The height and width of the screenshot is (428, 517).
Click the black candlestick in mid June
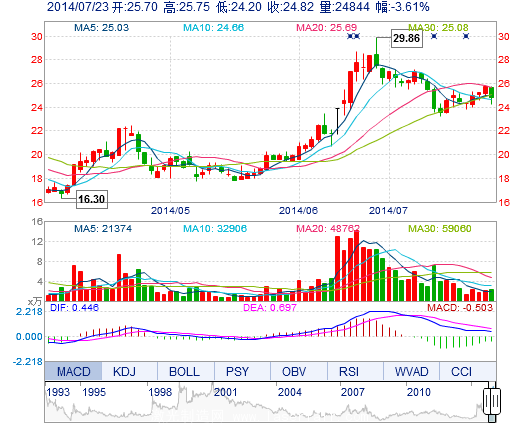(337, 121)
